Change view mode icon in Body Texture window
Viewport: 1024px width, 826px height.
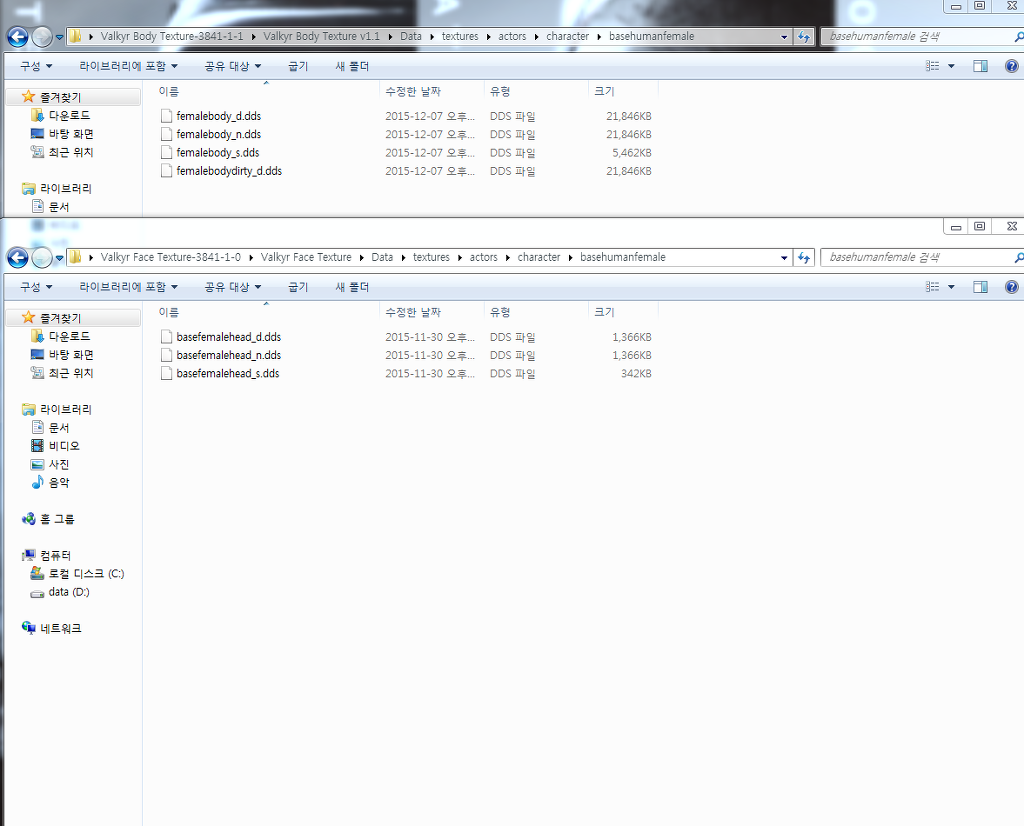933,66
